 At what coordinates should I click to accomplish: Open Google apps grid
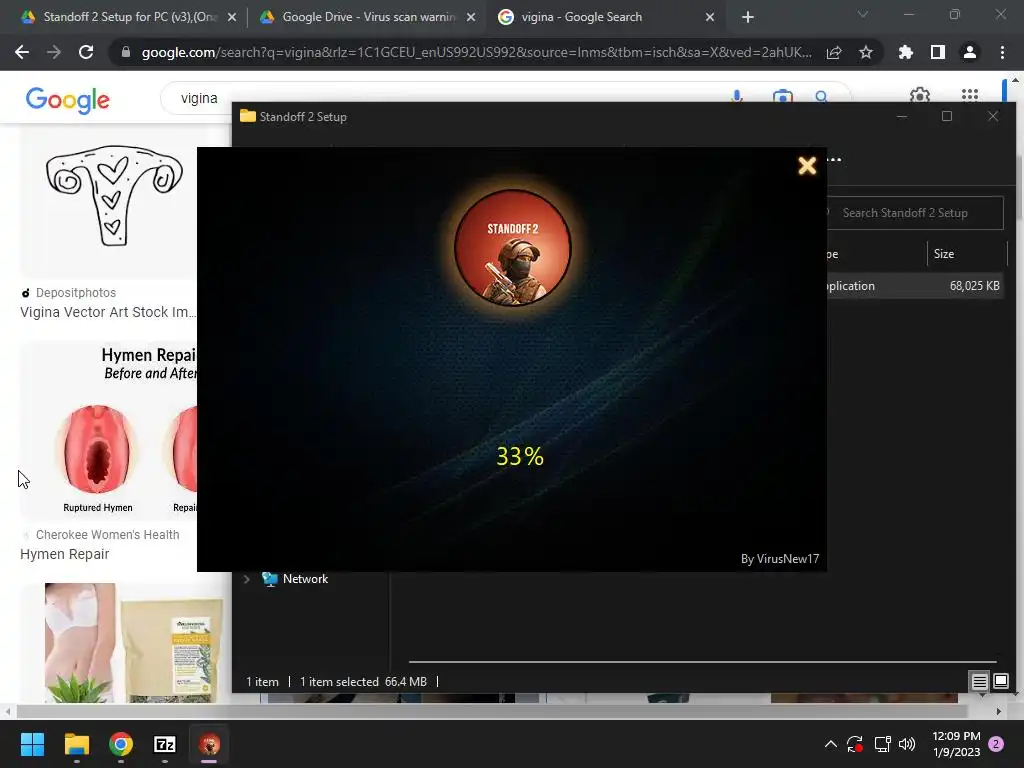click(970, 96)
